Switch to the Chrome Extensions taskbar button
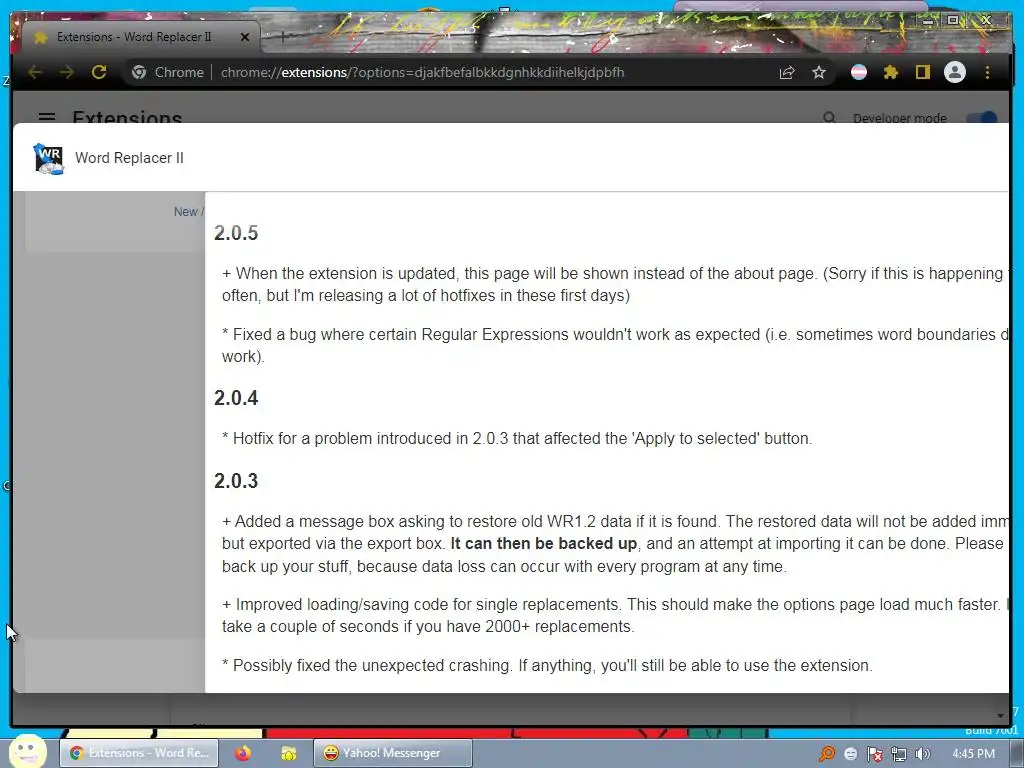Screen dimensions: 1024x768 point(139,753)
